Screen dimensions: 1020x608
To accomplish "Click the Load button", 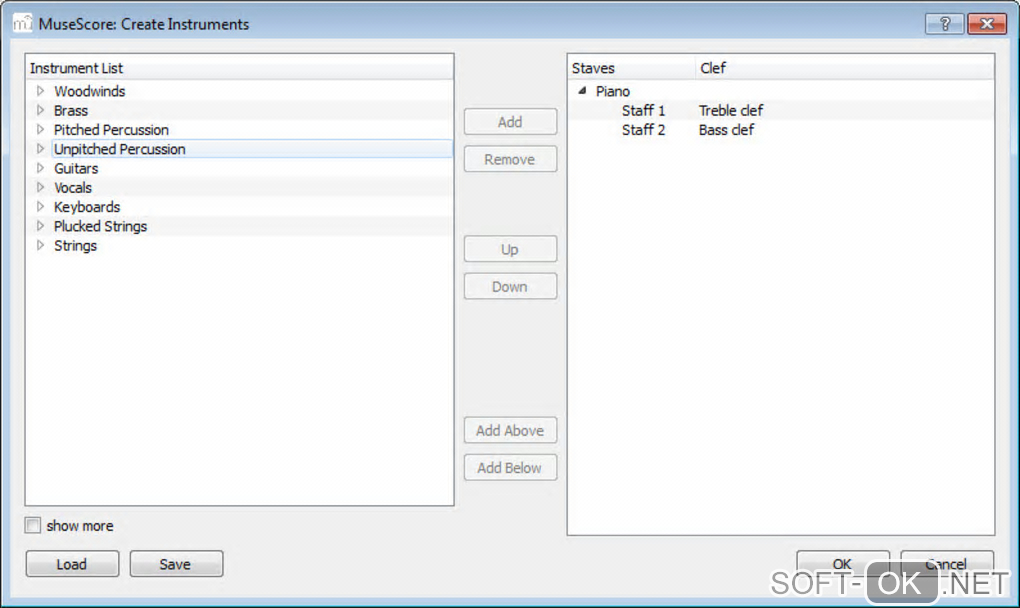I will click(x=72, y=564).
